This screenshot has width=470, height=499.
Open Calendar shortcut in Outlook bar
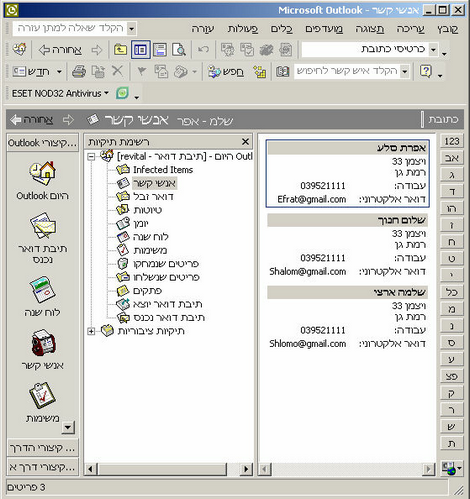point(42,289)
